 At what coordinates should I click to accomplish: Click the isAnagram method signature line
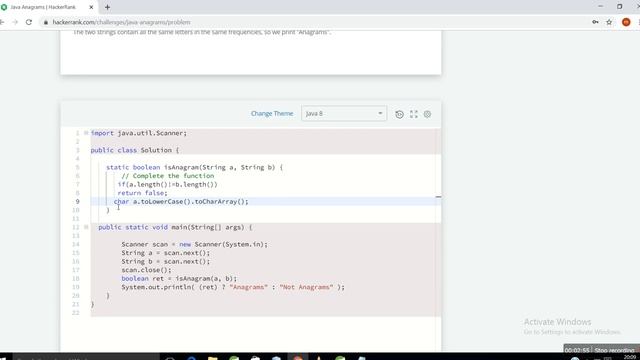tap(194, 167)
